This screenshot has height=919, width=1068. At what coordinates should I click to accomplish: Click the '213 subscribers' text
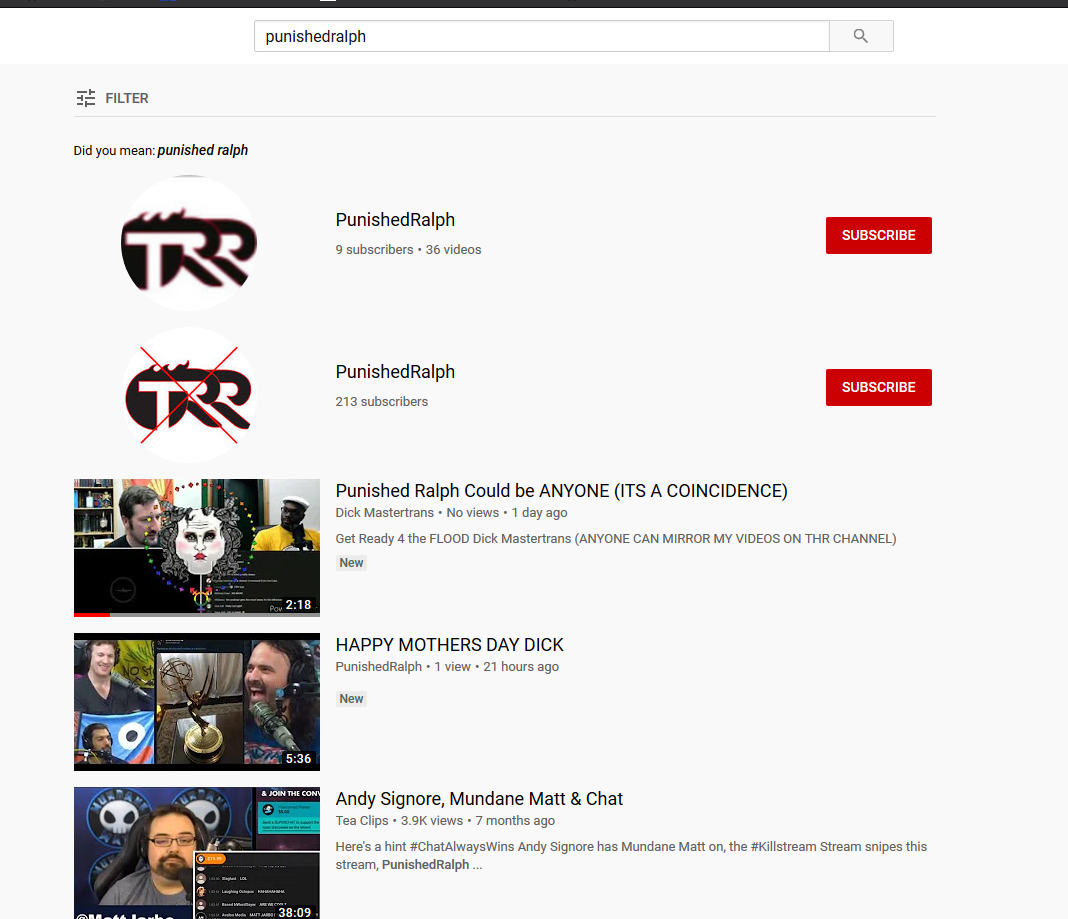click(381, 401)
